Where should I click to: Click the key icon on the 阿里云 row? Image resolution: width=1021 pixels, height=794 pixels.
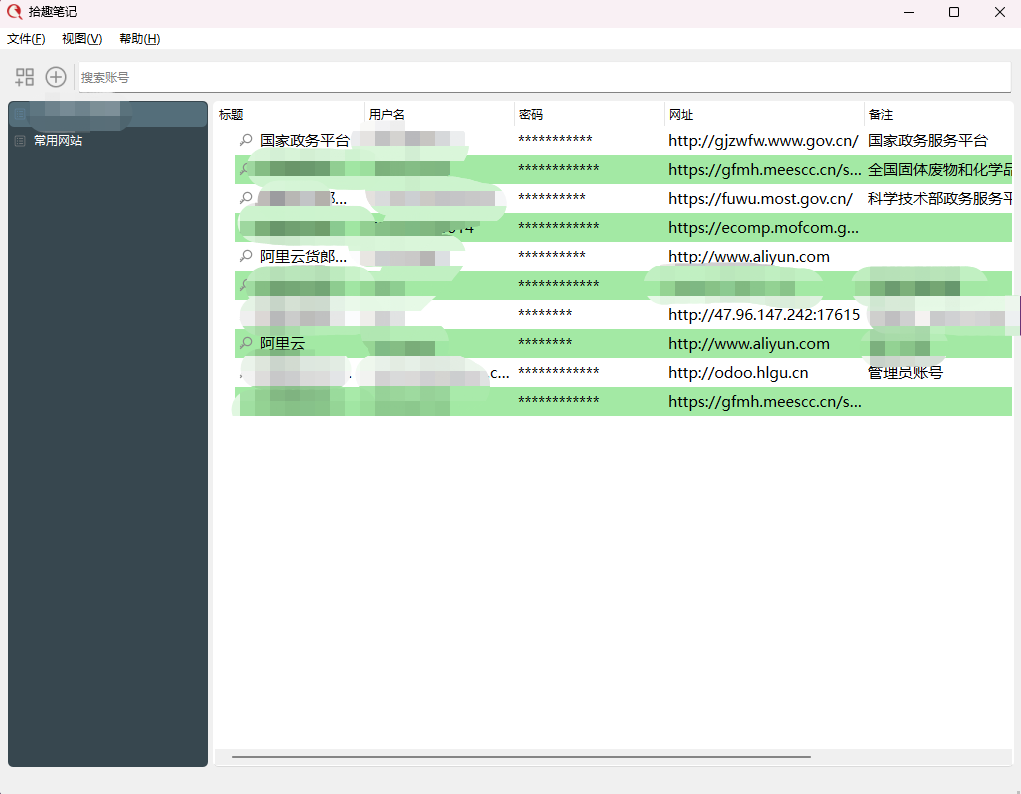click(x=245, y=343)
